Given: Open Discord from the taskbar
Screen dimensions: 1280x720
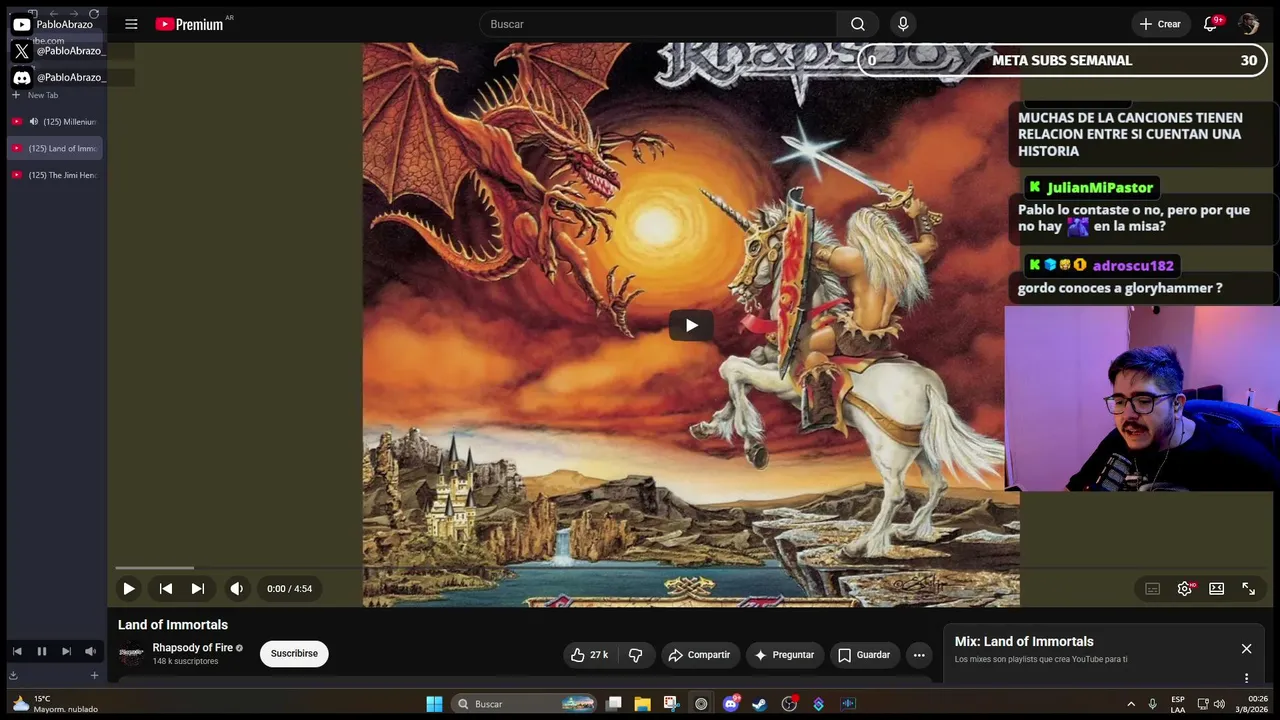Looking at the screenshot, I should click(x=731, y=704).
